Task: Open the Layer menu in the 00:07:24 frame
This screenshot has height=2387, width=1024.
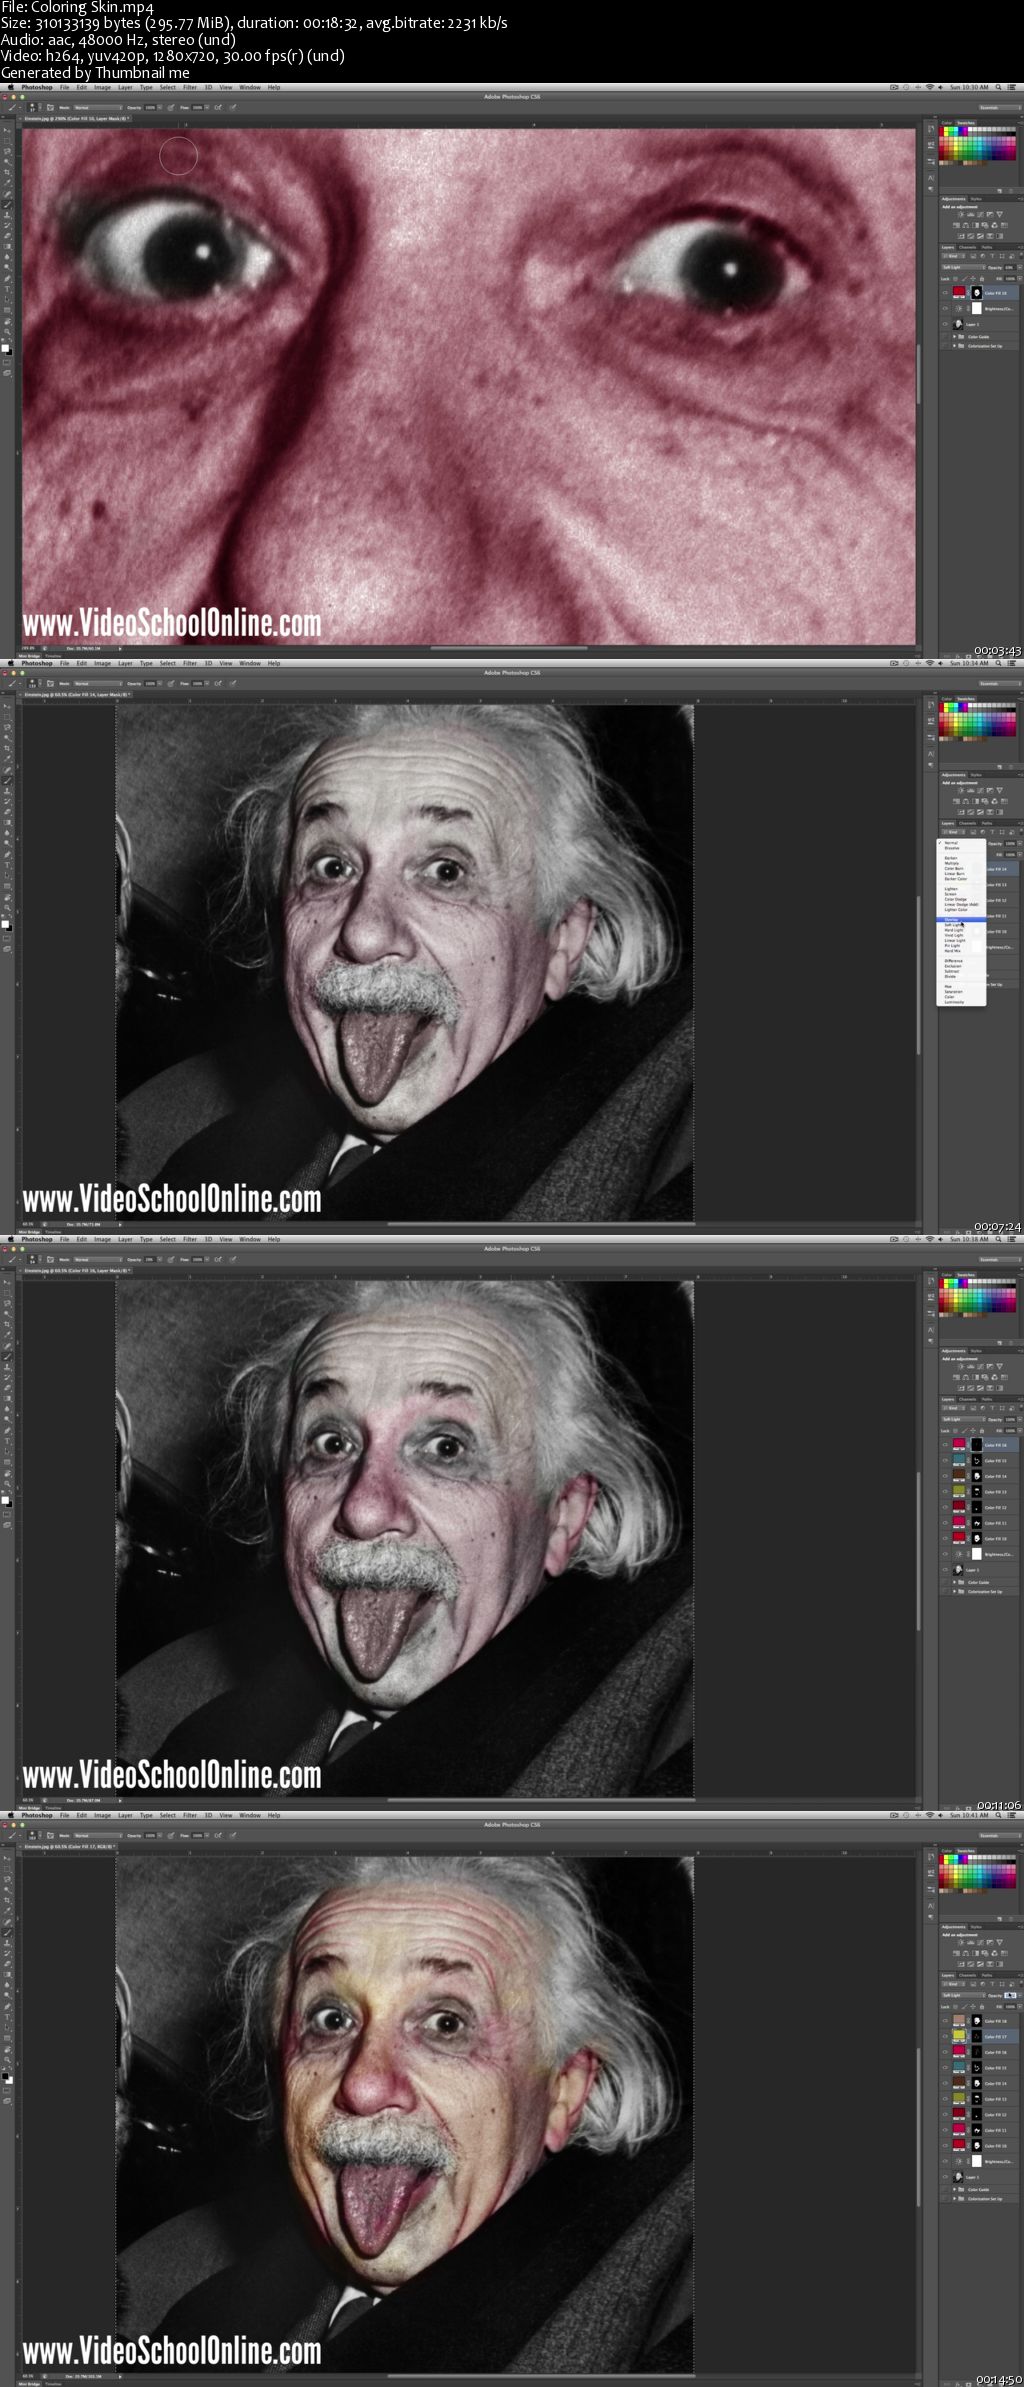Action: (x=125, y=663)
